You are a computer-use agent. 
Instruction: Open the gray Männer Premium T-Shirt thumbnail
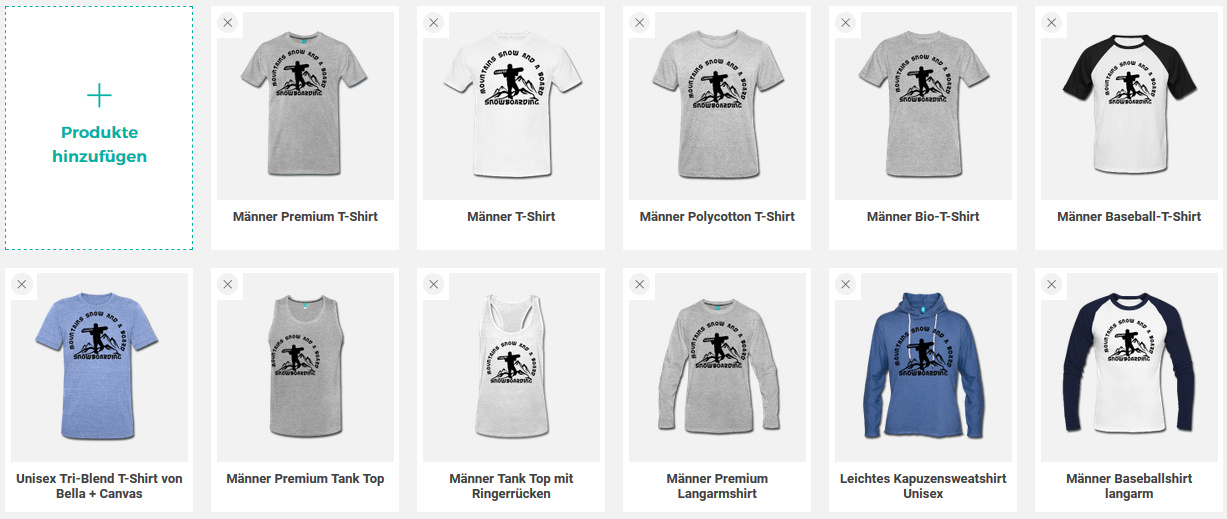[x=305, y=106]
